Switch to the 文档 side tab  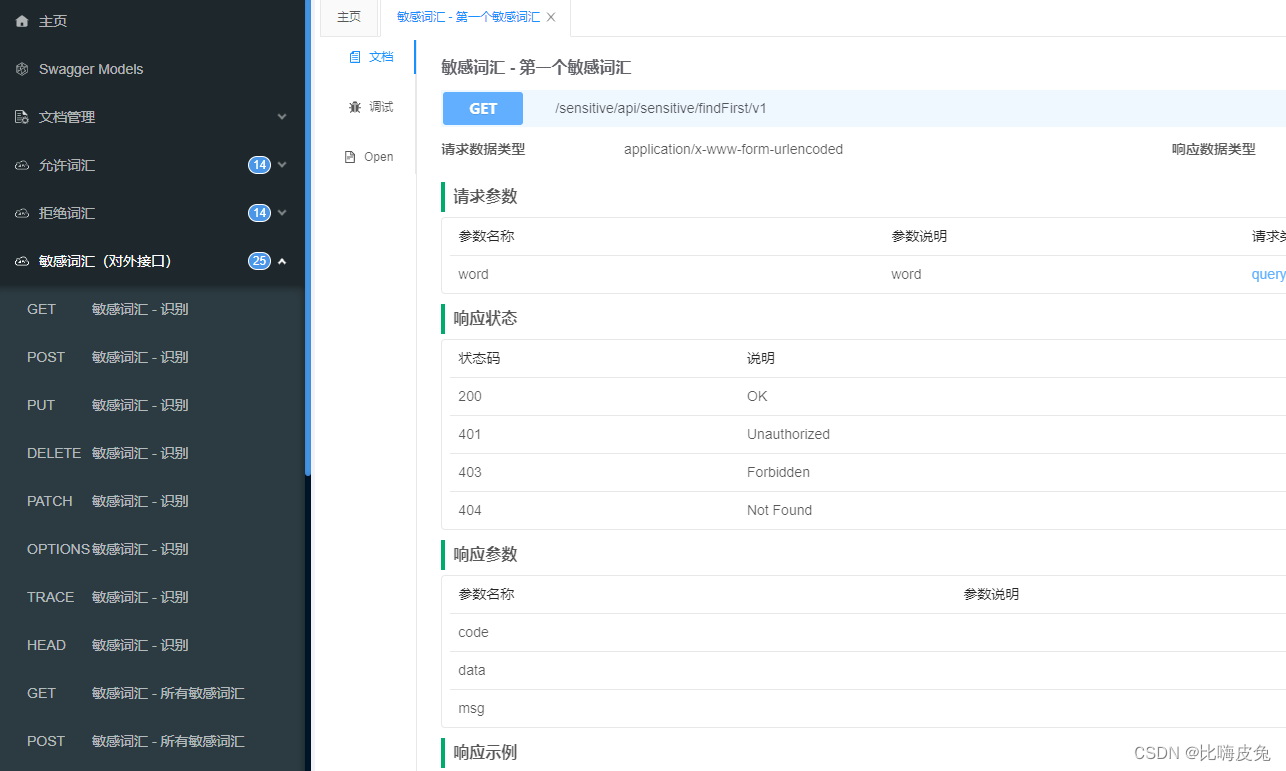[x=371, y=57]
